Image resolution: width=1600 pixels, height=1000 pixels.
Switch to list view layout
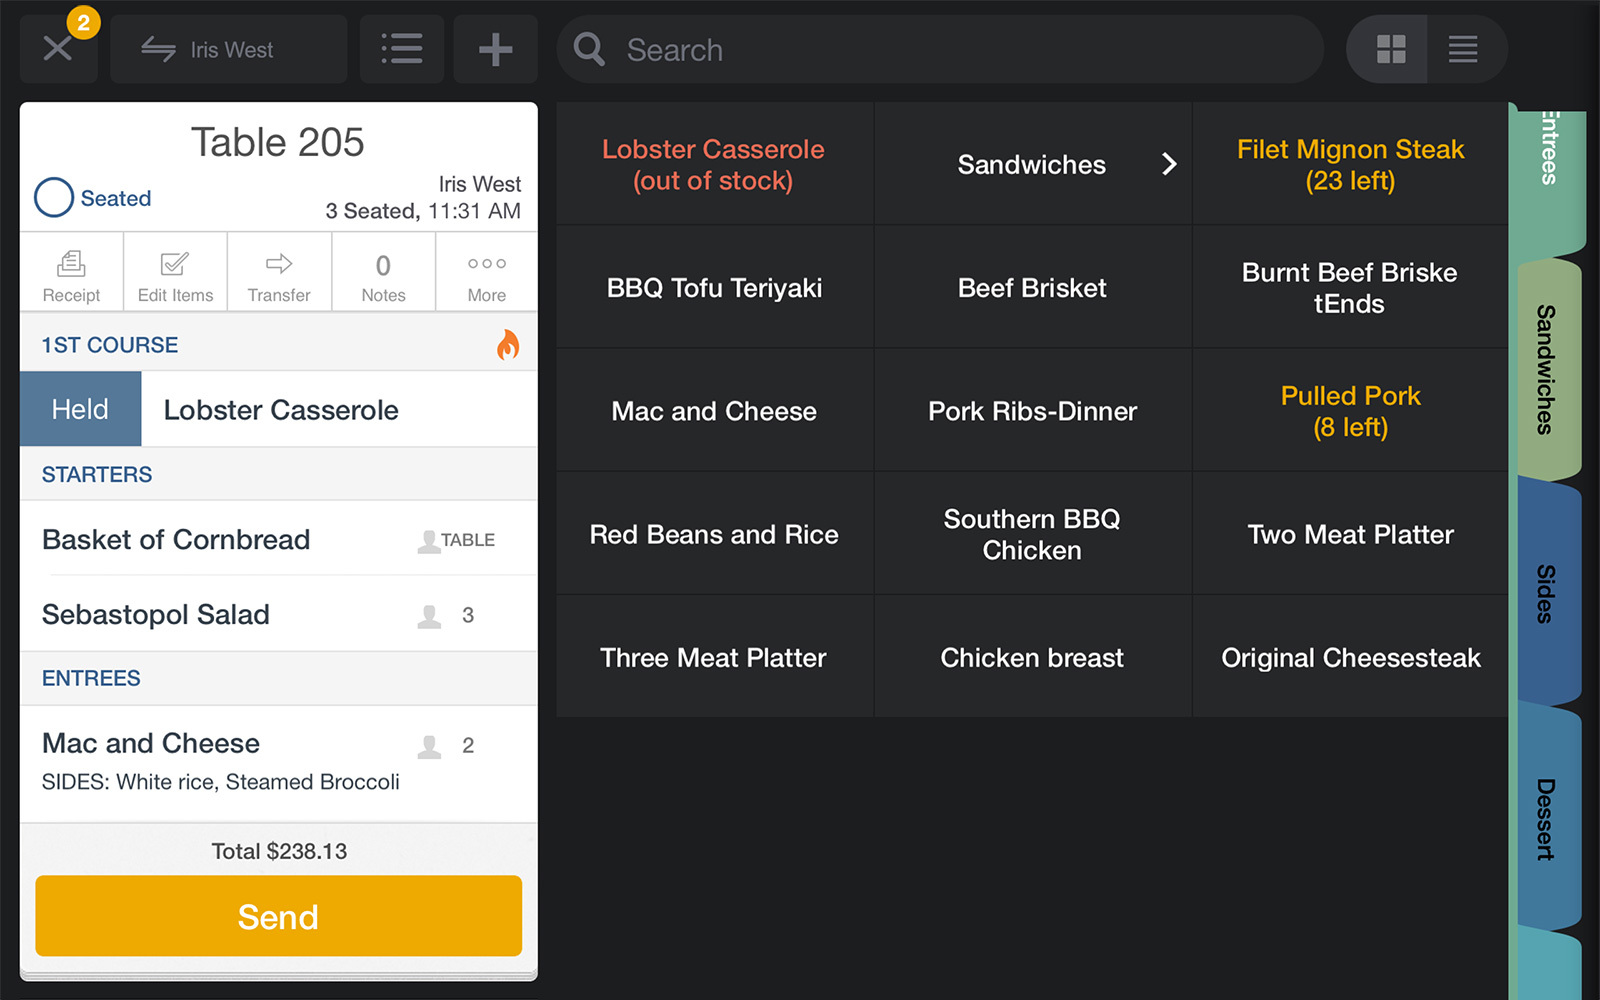[x=1463, y=49]
